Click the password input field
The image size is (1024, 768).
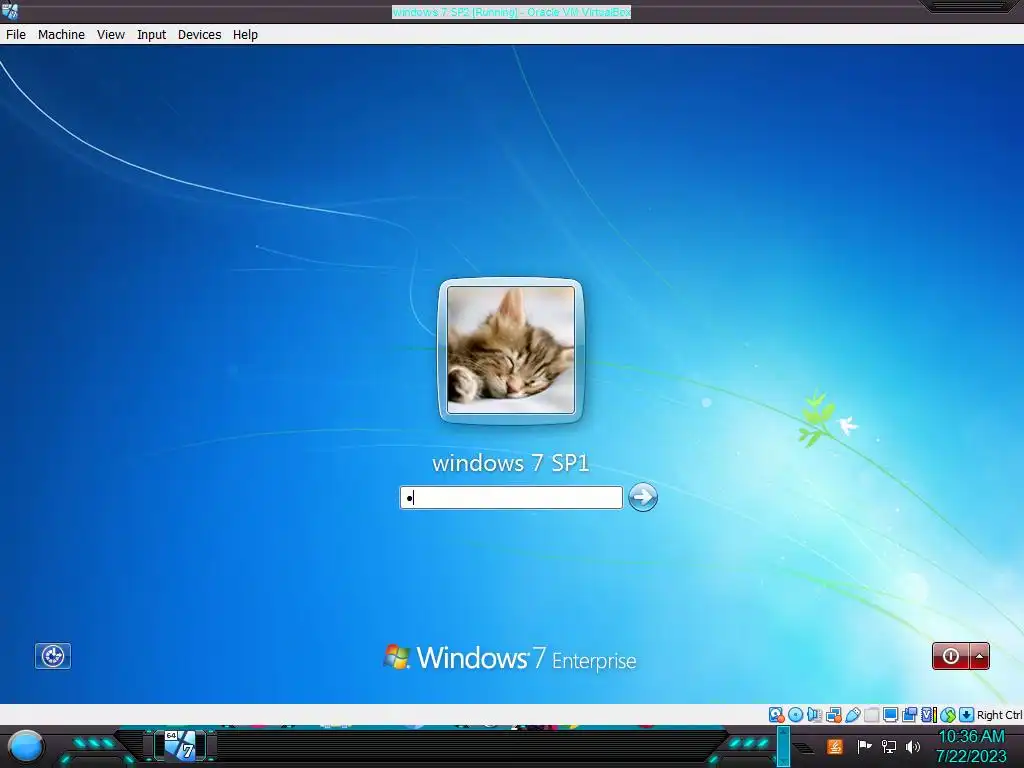511,498
